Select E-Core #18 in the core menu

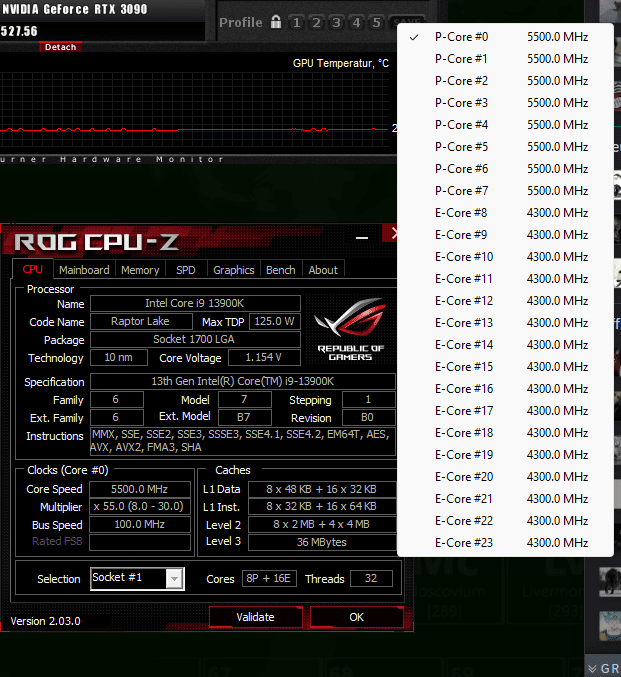click(x=505, y=433)
